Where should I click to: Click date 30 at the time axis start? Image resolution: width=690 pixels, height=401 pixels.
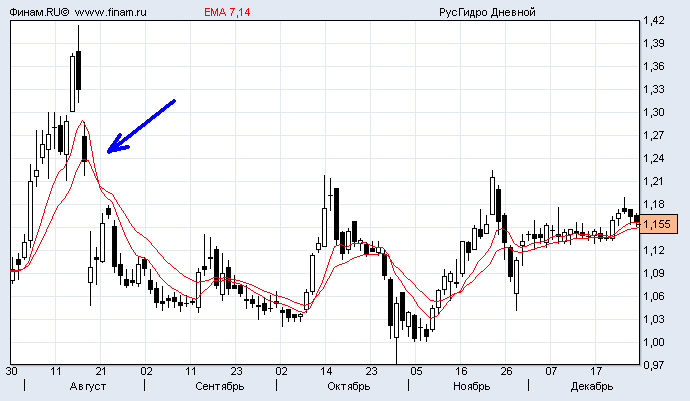click(x=12, y=371)
